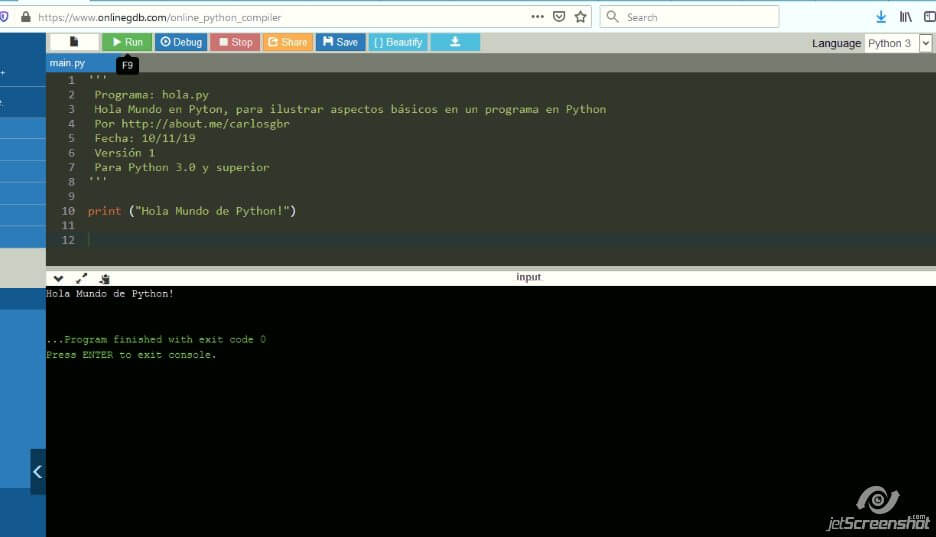Save page to Pocket icon
The height and width of the screenshot is (537, 936).
point(559,17)
